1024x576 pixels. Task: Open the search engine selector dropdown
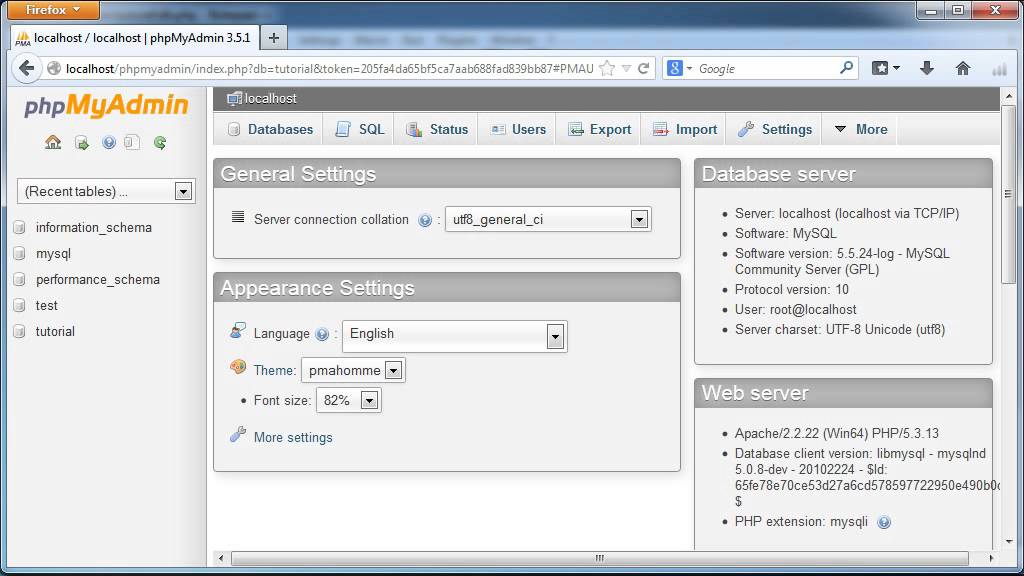coord(679,68)
